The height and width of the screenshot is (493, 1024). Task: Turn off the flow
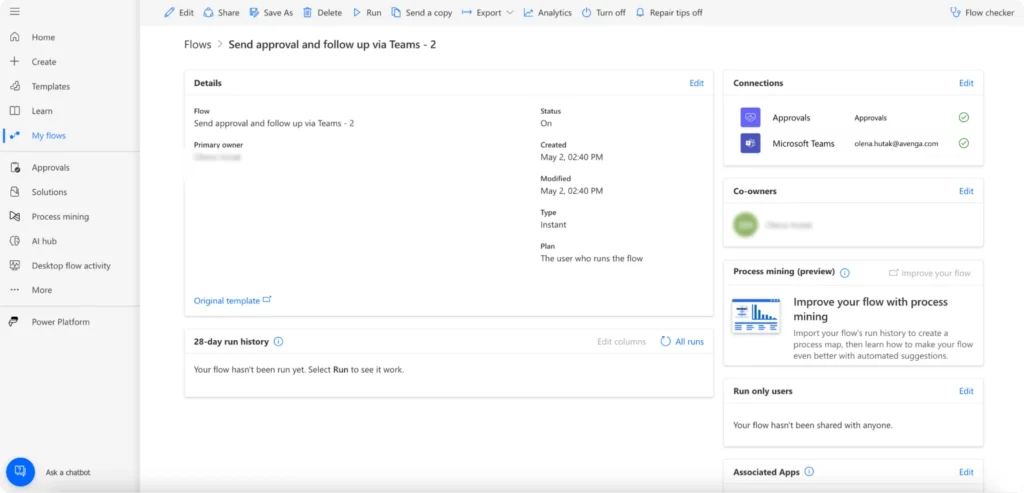tap(603, 13)
